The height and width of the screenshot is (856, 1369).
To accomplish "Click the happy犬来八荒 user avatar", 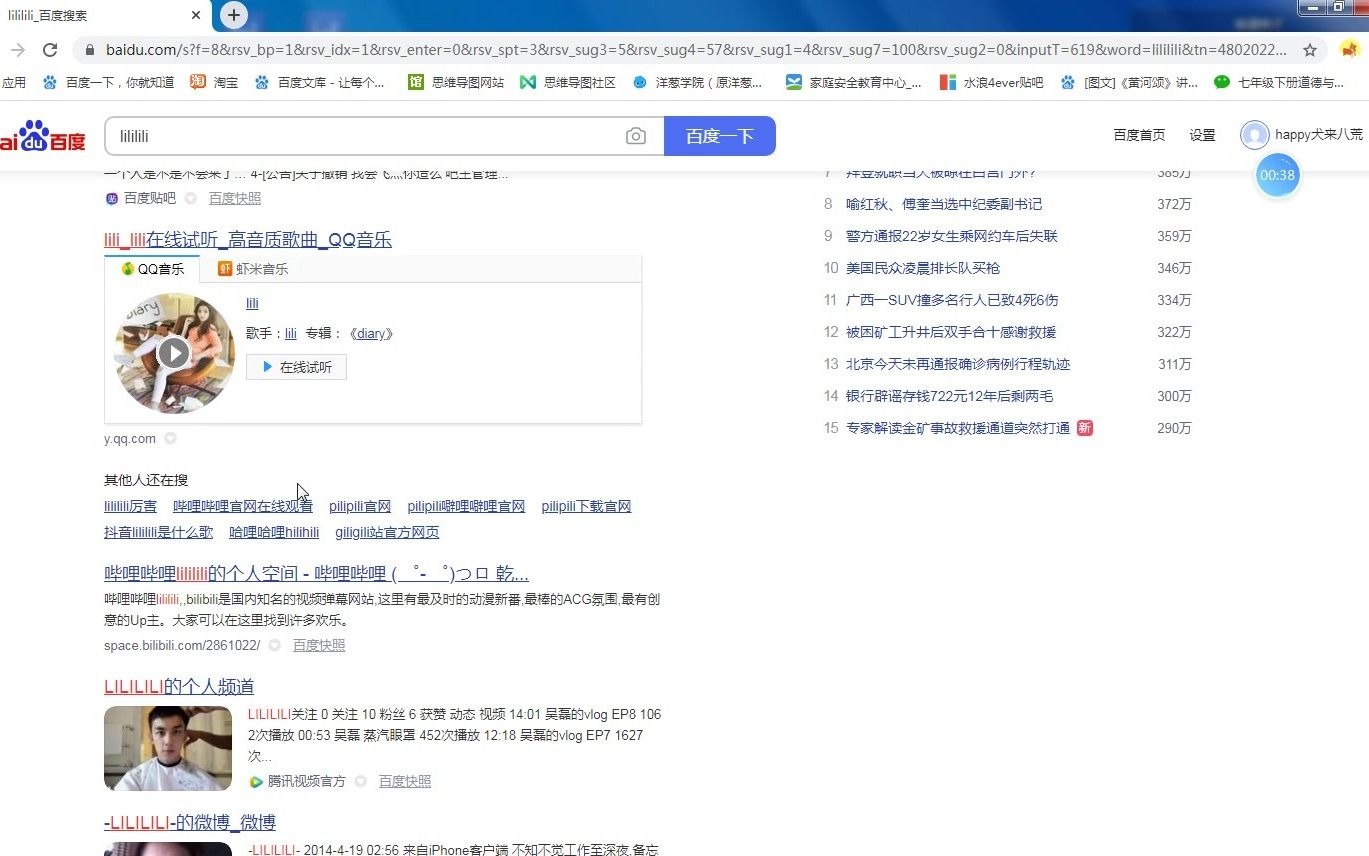I will coord(1254,135).
